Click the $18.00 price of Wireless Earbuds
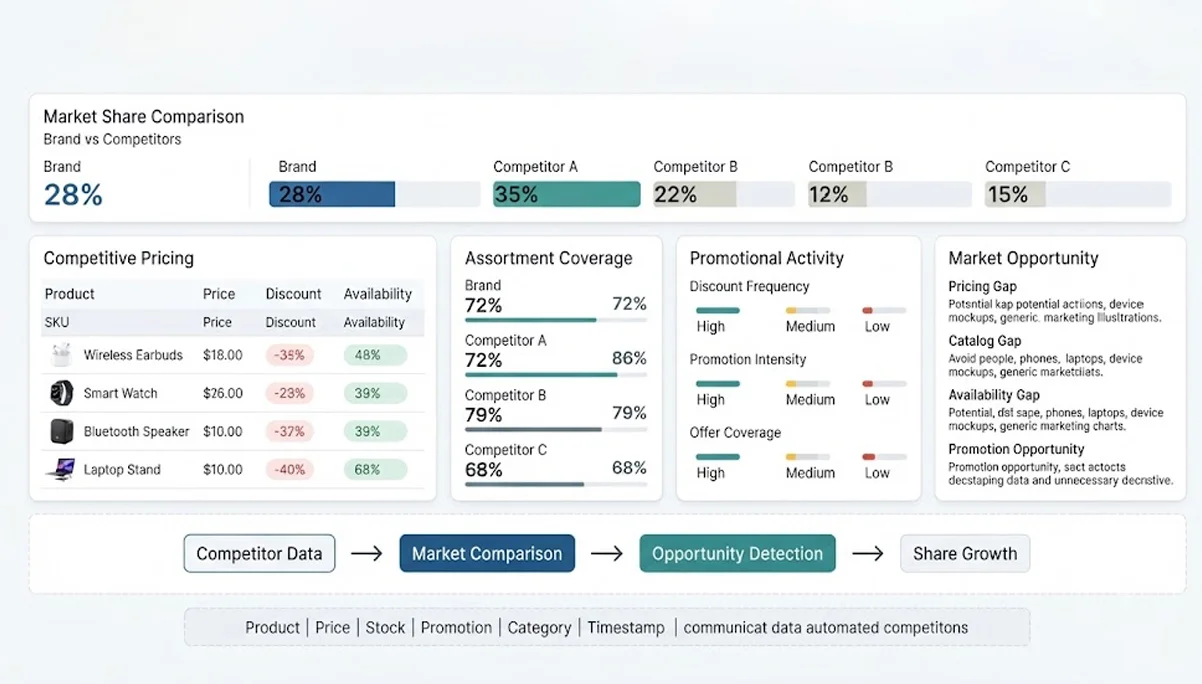The height and width of the screenshot is (684, 1202). pyautogui.click(x=223, y=355)
